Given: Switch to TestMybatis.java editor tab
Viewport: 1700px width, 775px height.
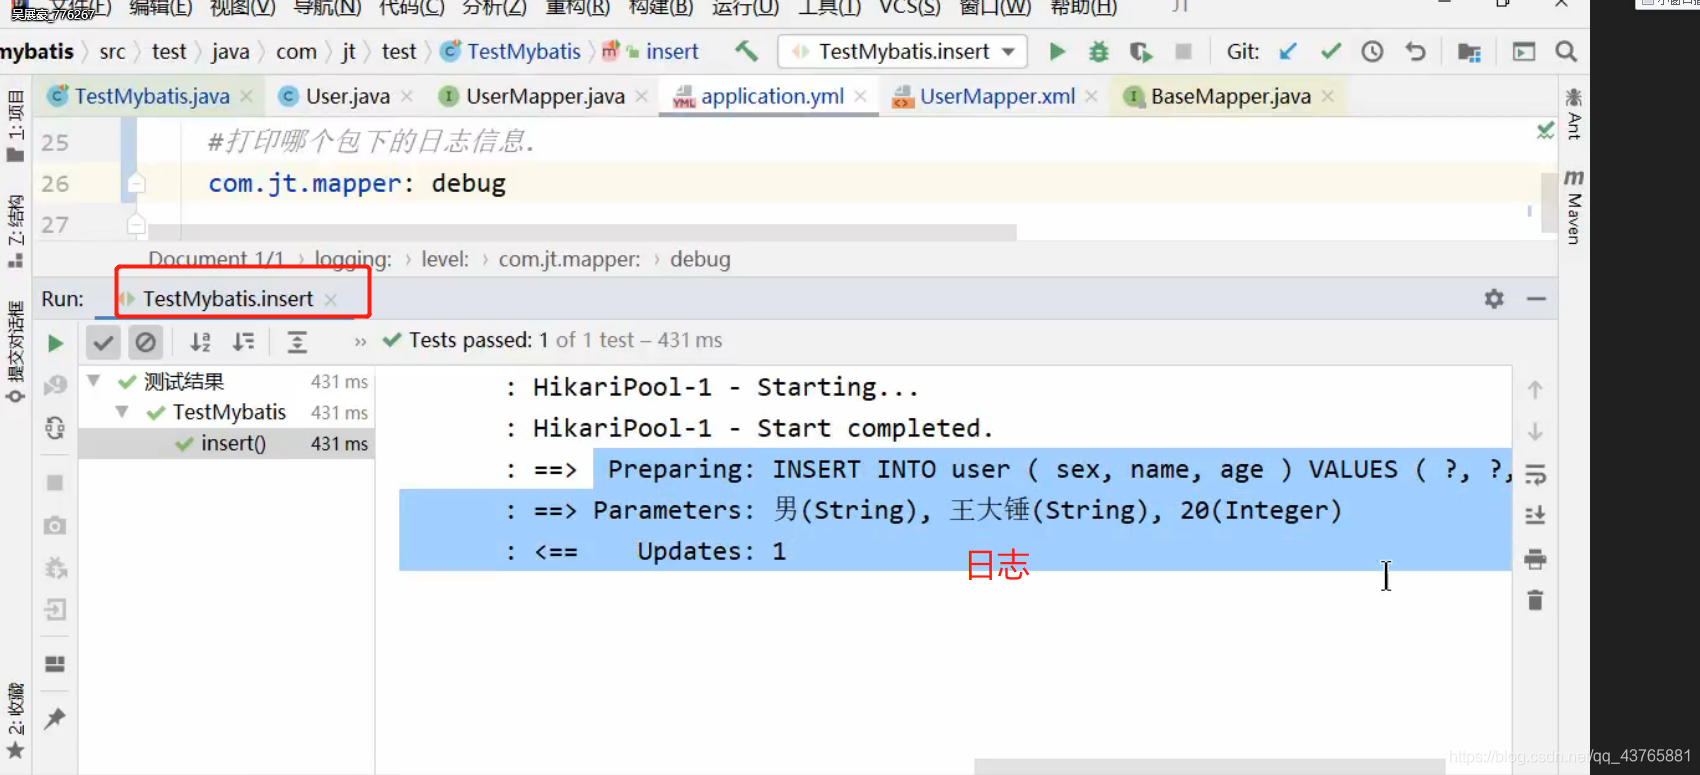Looking at the screenshot, I should 151,96.
